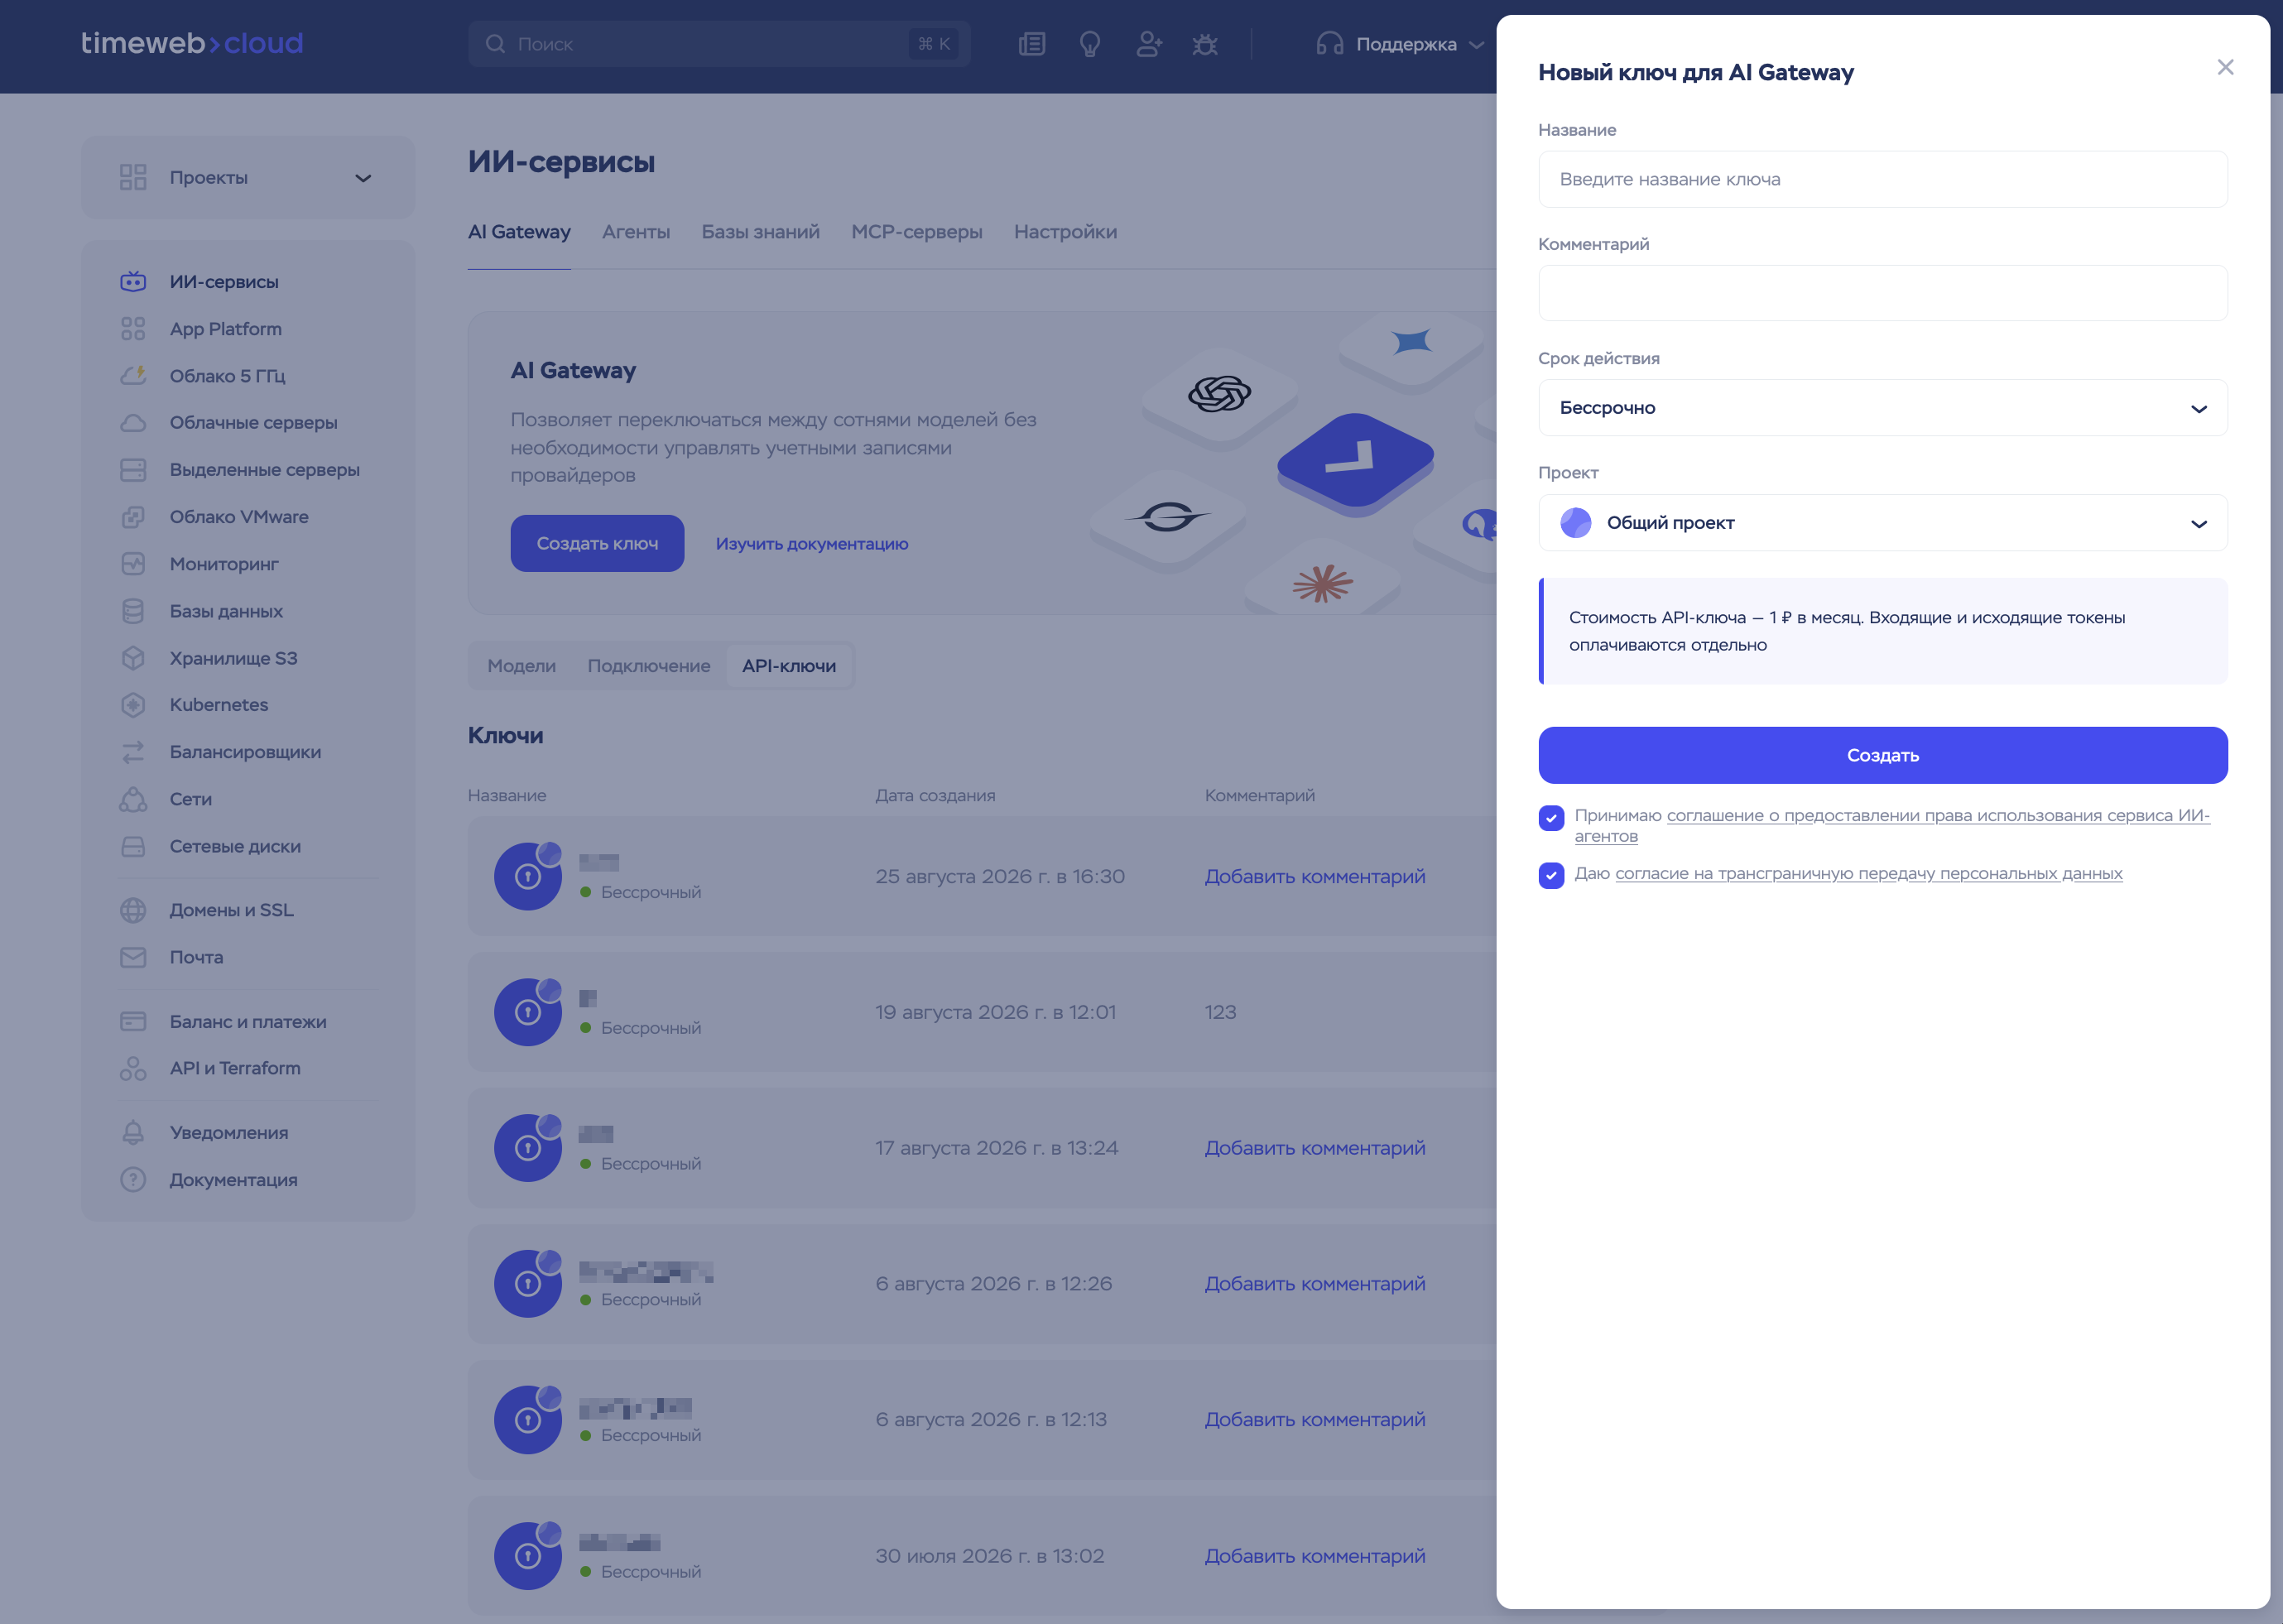Add comment to 17 августа key
Viewport: 2283px width, 1624px height.
tap(1314, 1148)
